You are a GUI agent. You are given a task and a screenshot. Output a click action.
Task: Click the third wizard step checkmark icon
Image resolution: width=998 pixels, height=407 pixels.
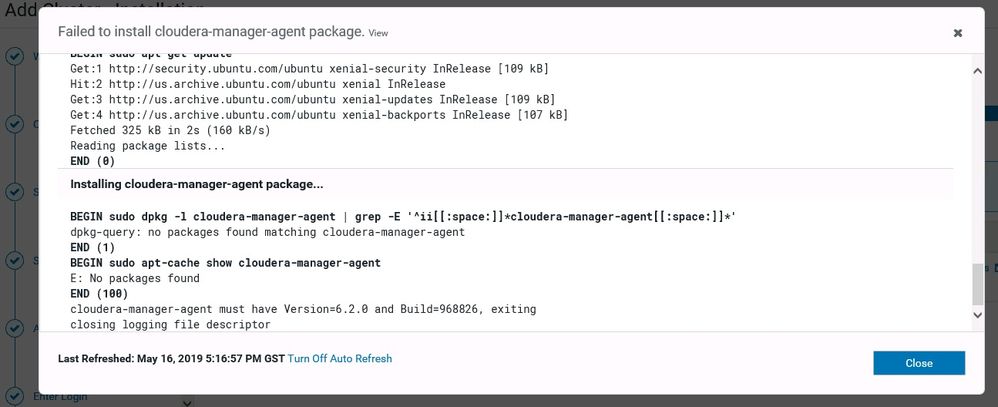point(15,192)
